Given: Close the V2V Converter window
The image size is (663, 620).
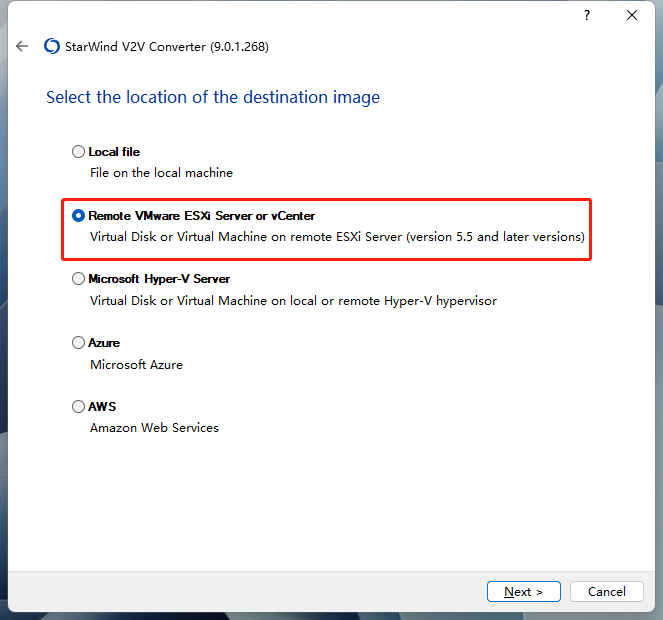Looking at the screenshot, I should (x=632, y=15).
